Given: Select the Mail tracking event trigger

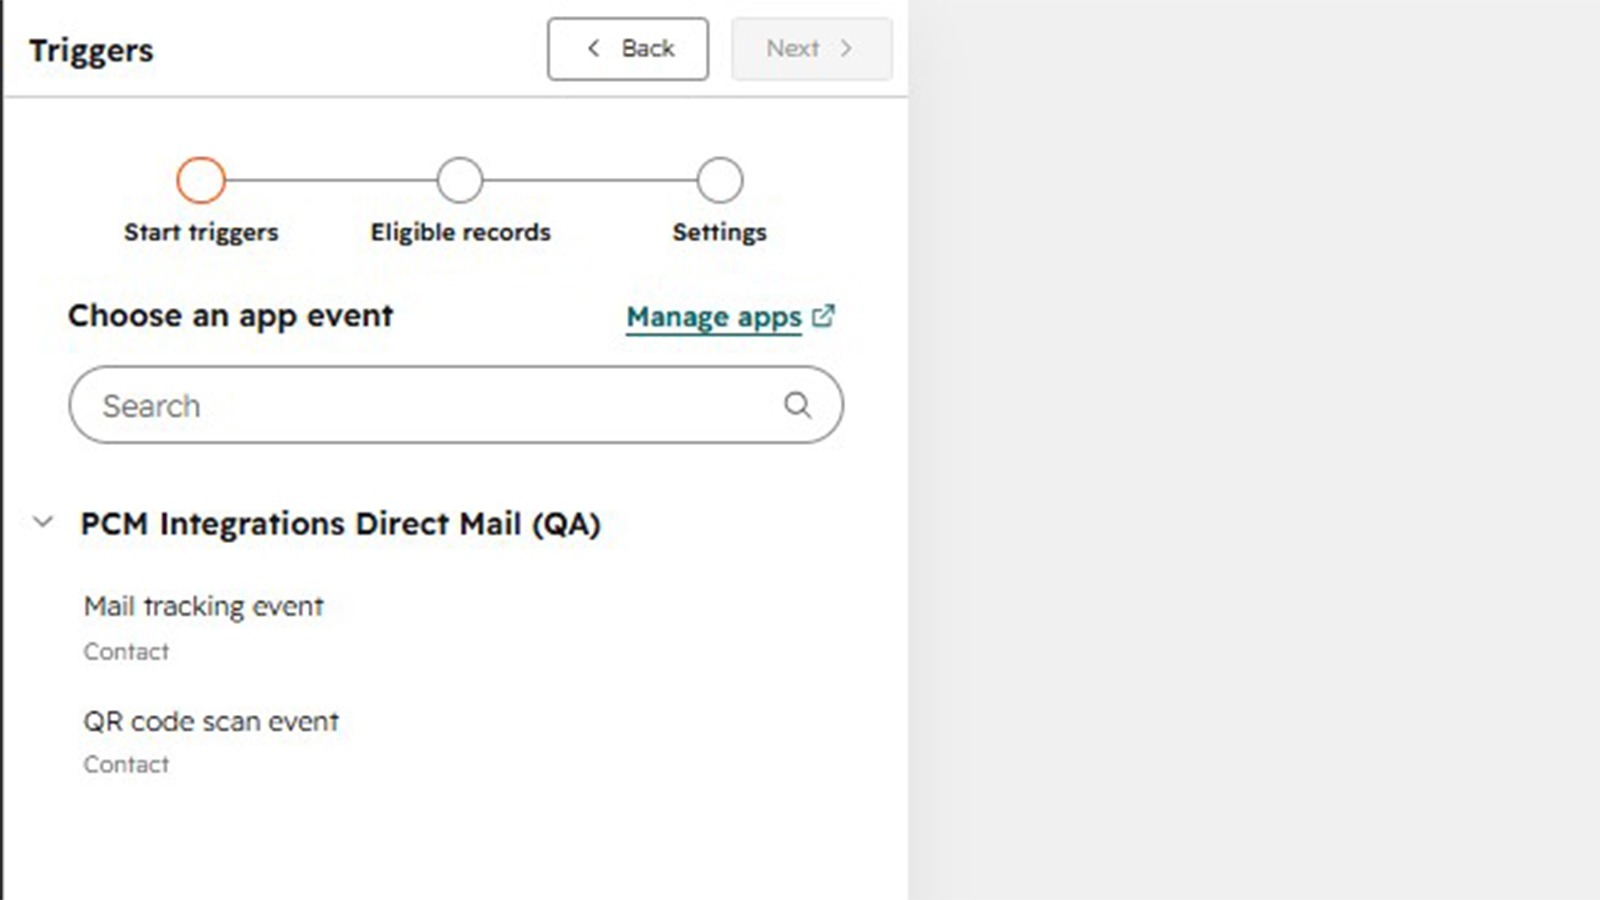Looking at the screenshot, I should click(204, 606).
